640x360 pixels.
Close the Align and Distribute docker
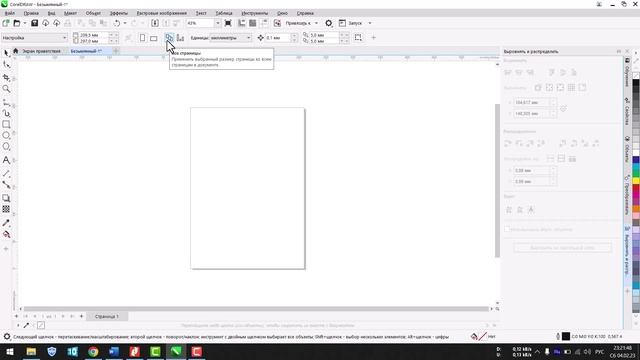pos(627,51)
